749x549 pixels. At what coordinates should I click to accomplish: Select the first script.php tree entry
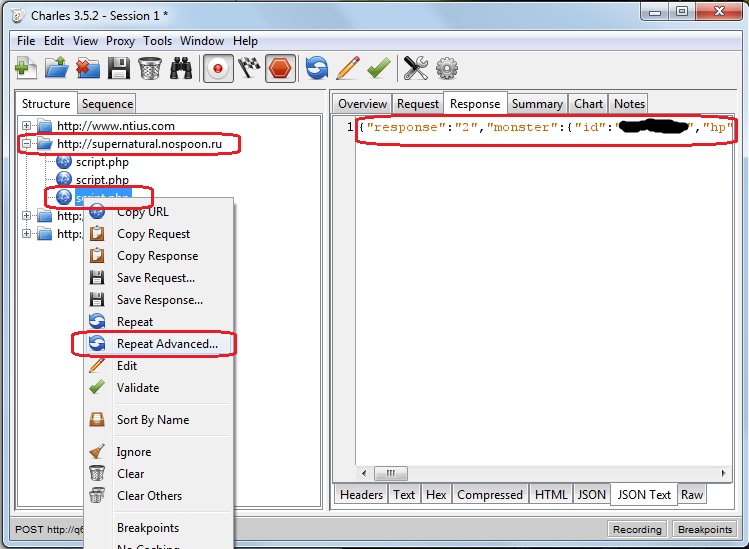pyautogui.click(x=102, y=162)
